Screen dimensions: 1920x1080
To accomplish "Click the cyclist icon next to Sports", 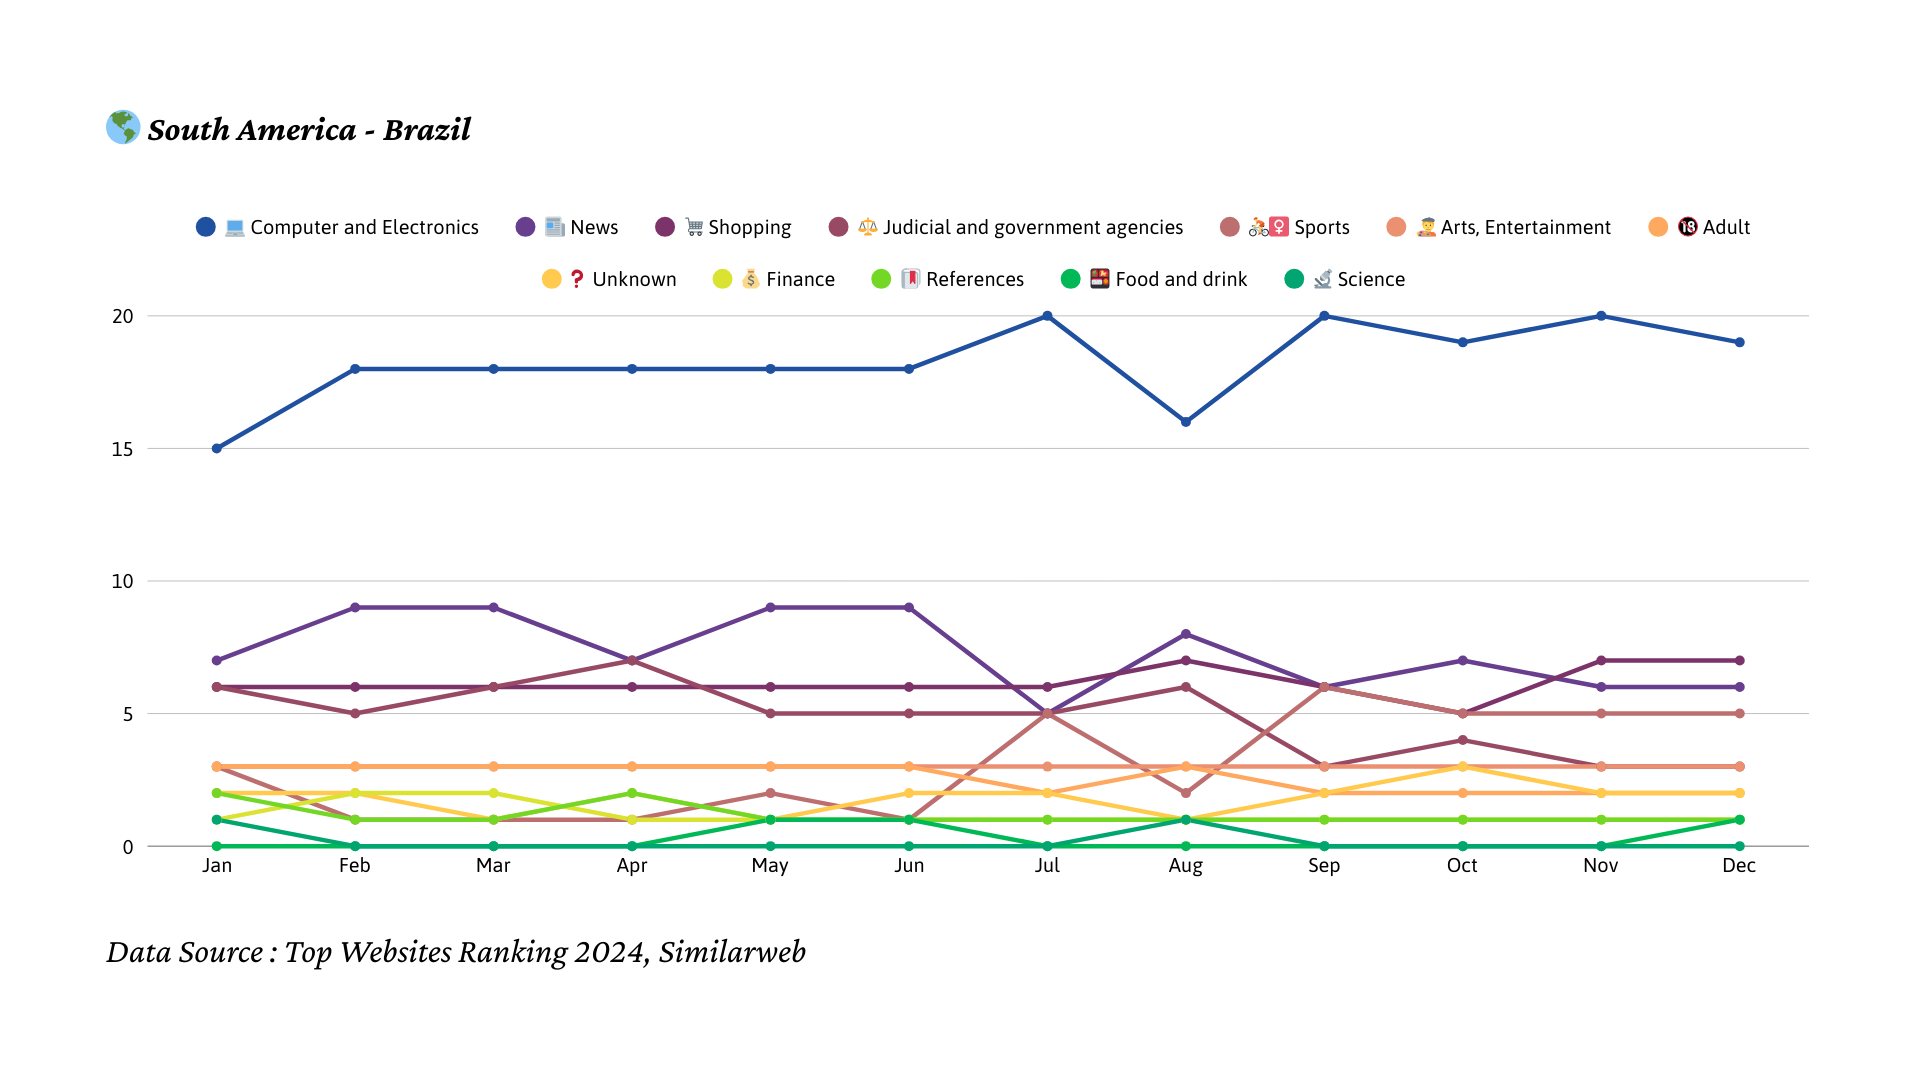I will coord(1259,228).
